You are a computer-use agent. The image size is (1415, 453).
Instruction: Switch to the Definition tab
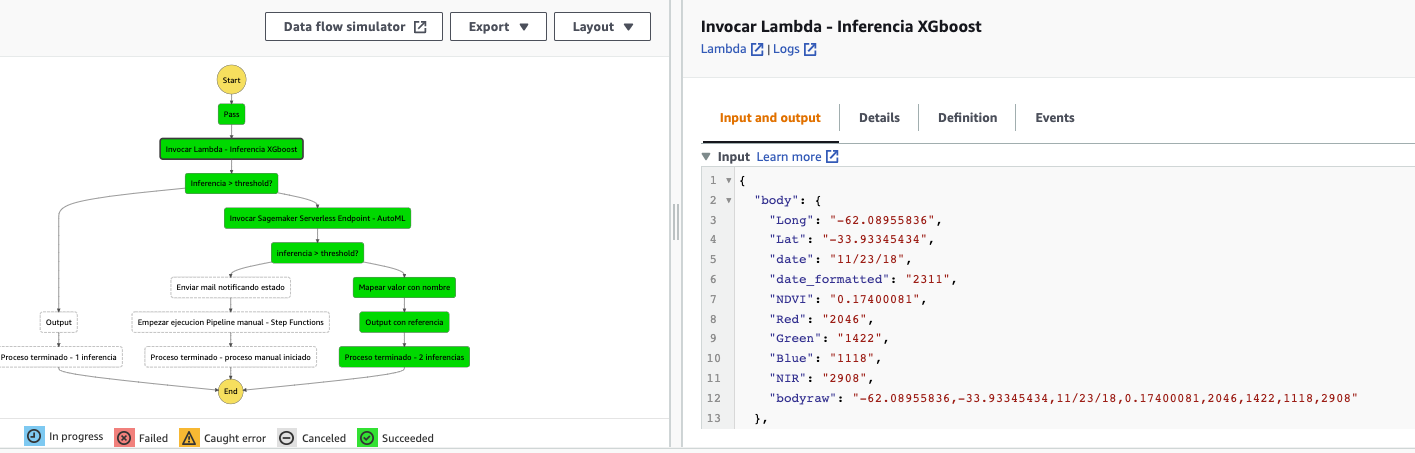click(x=967, y=118)
